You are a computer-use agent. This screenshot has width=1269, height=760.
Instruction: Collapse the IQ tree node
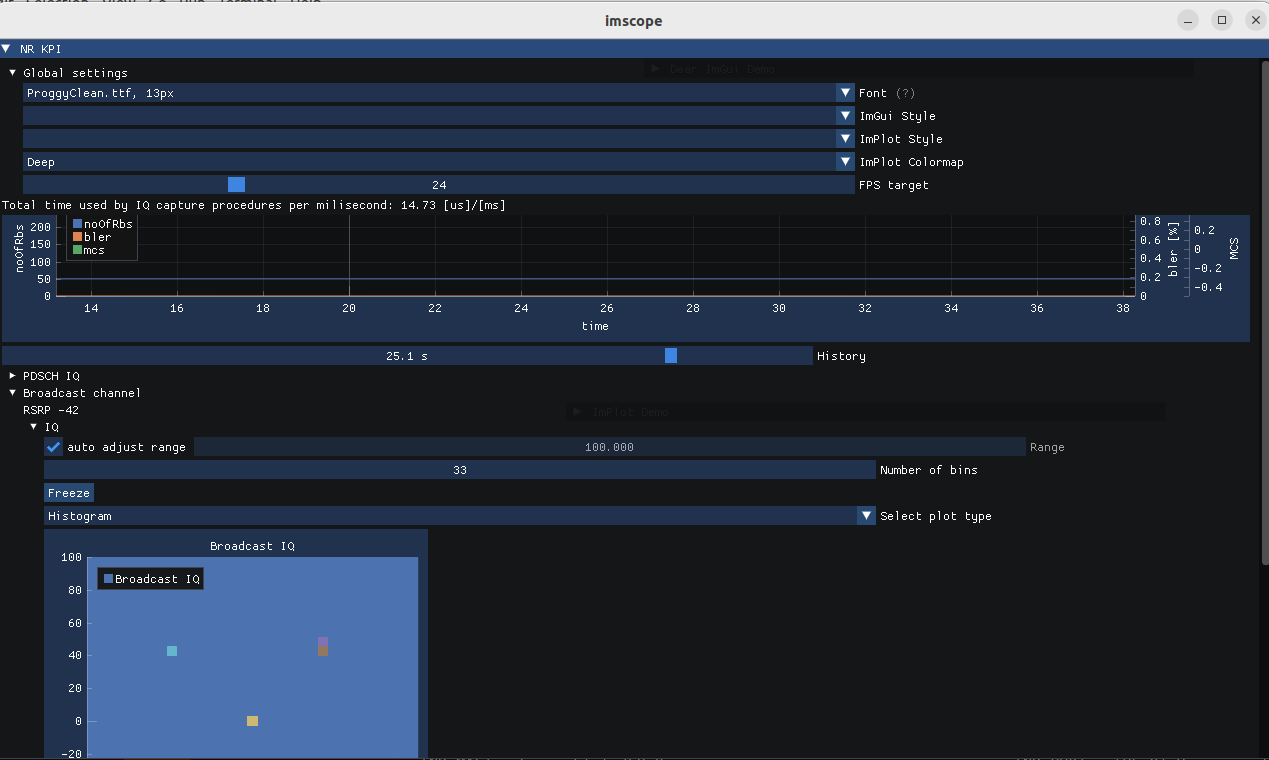click(x=34, y=427)
